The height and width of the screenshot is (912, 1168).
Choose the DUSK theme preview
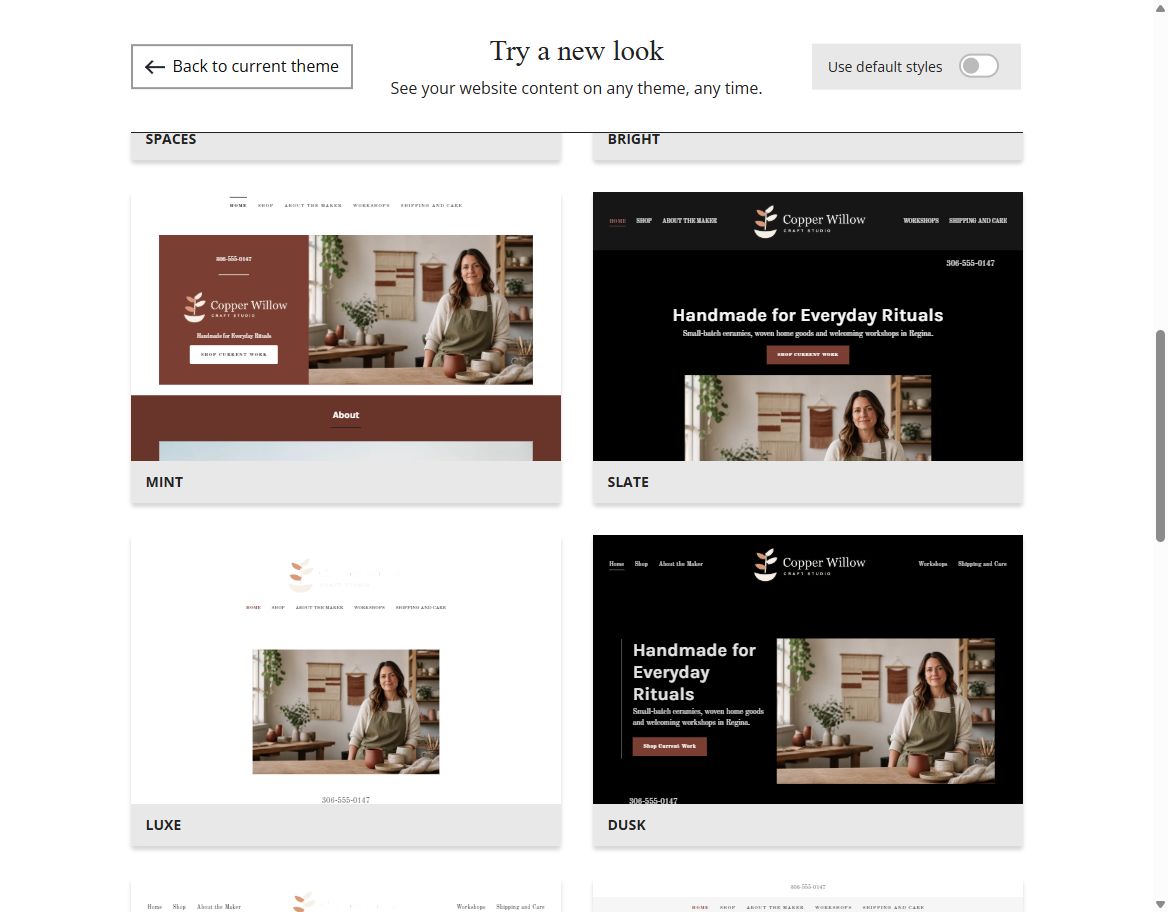[807, 669]
